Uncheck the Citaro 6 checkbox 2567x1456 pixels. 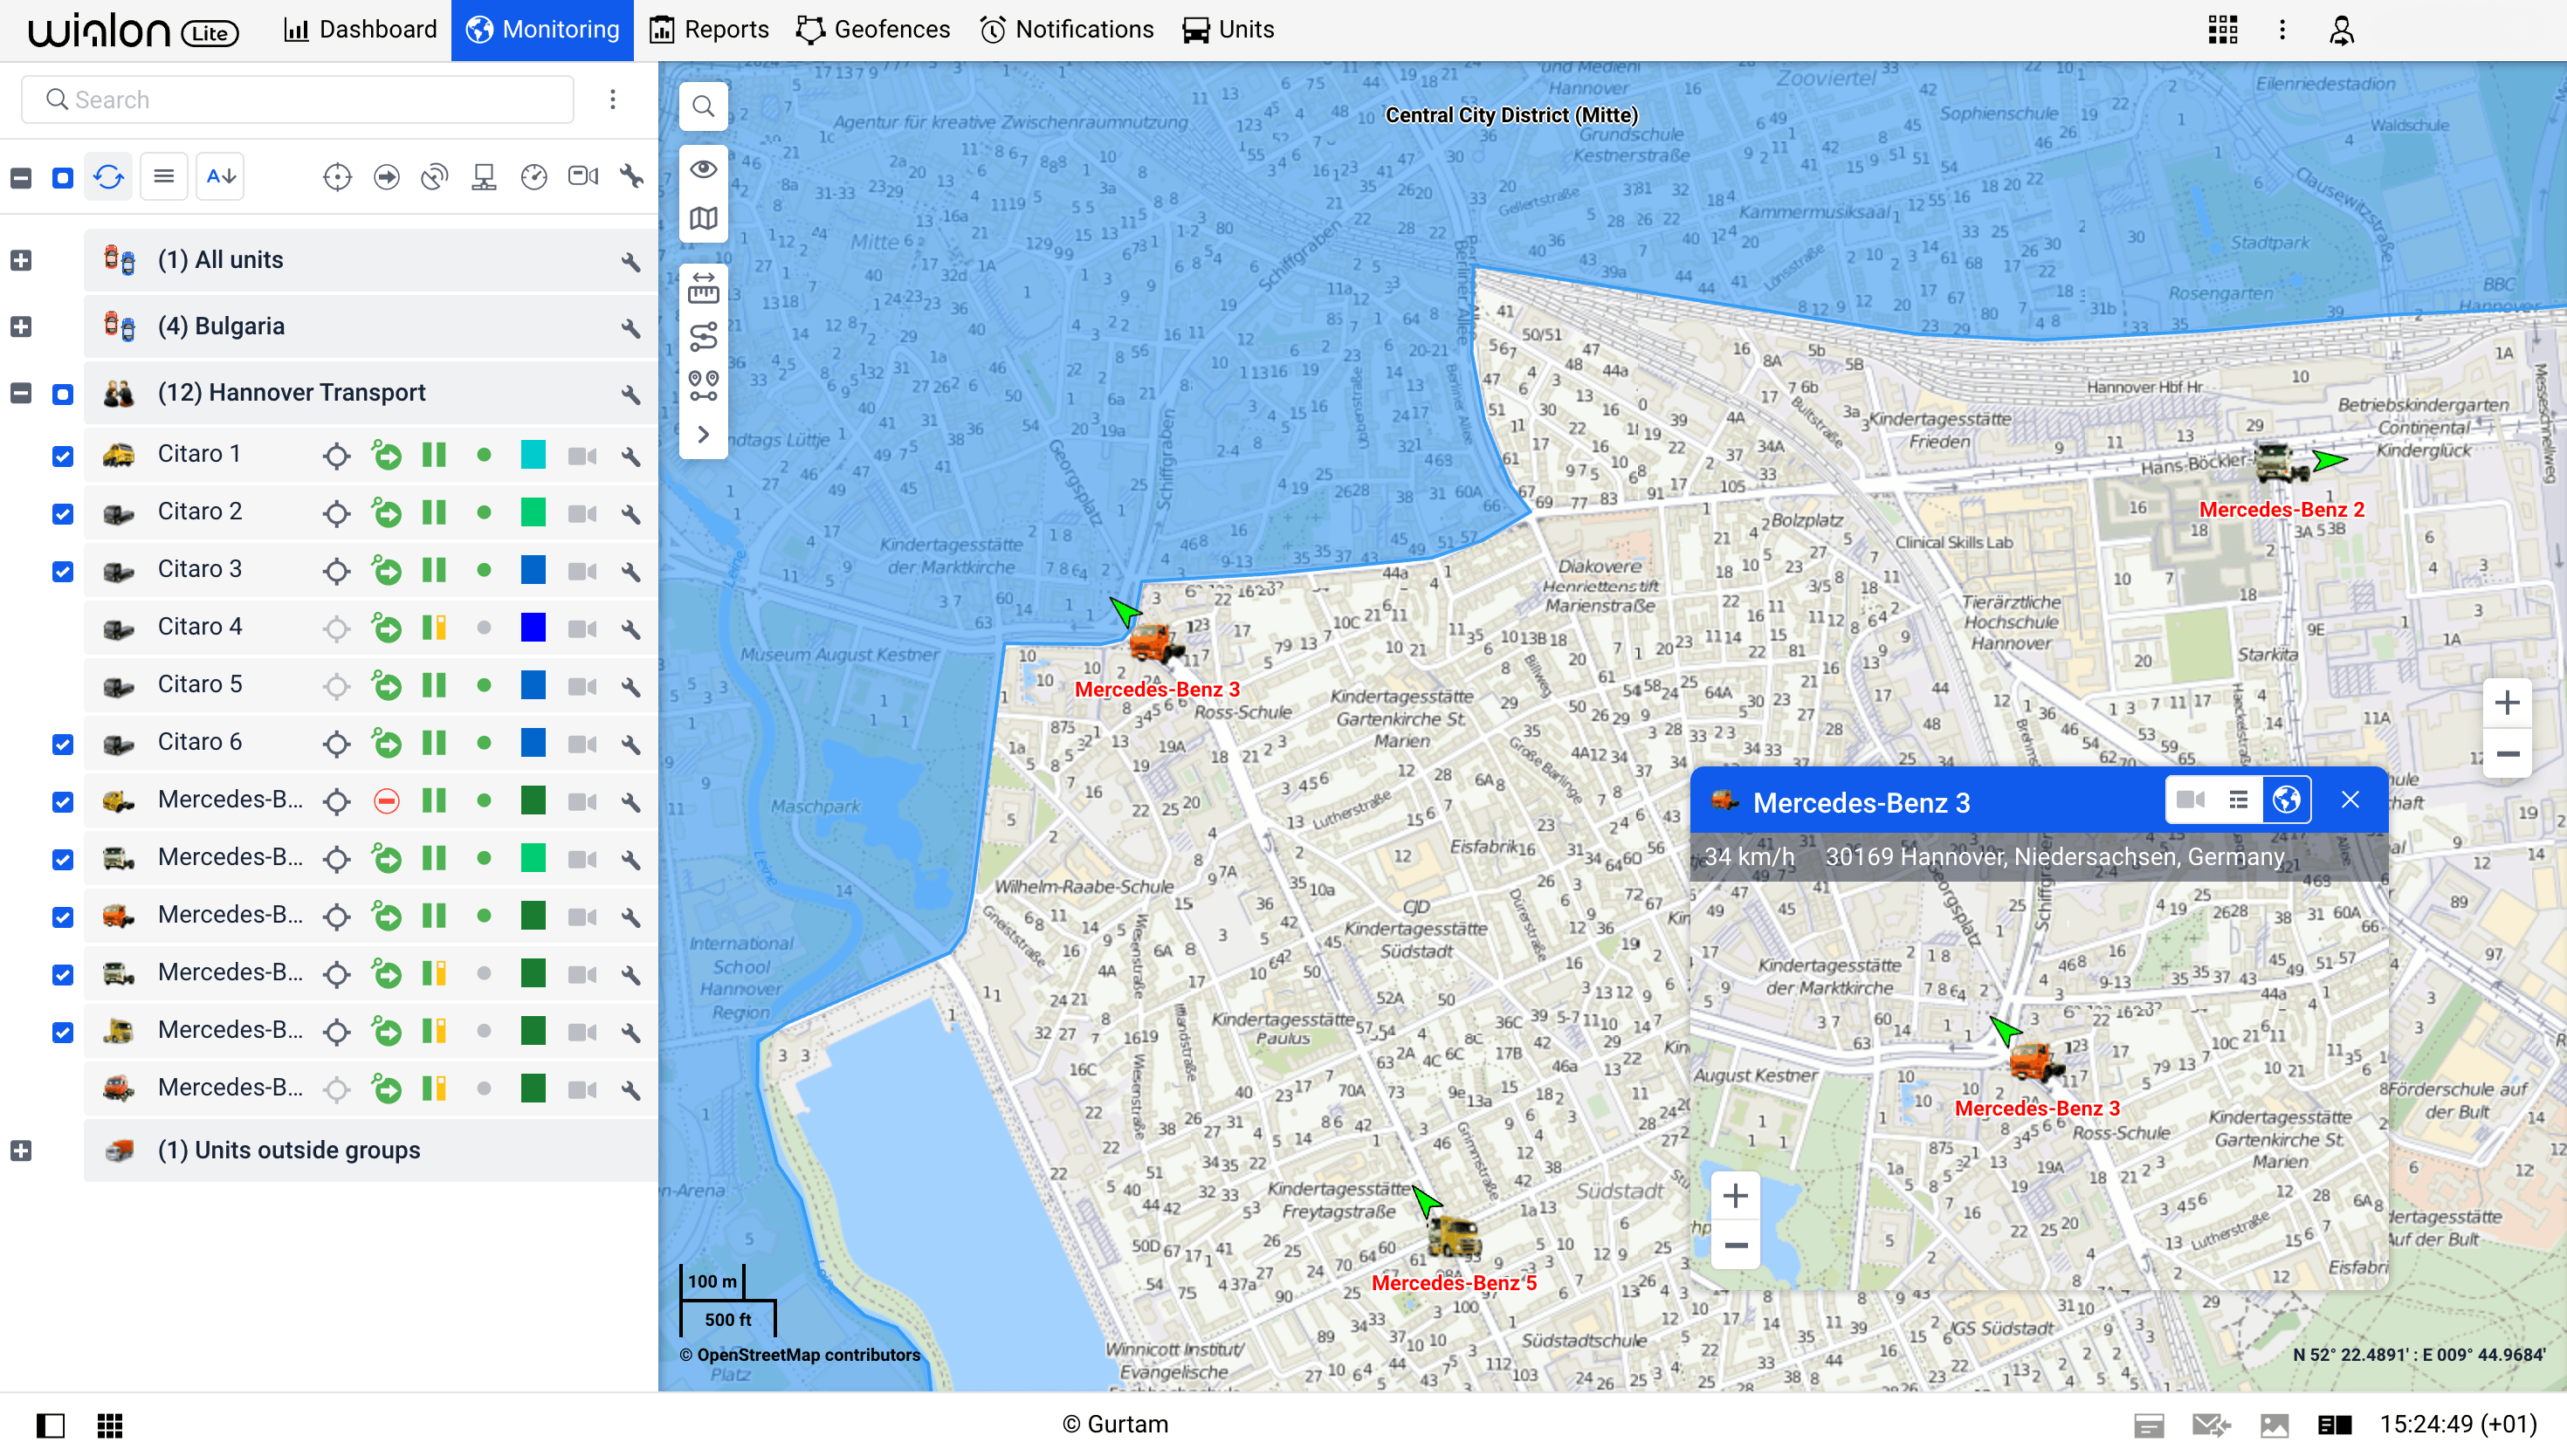(x=63, y=744)
